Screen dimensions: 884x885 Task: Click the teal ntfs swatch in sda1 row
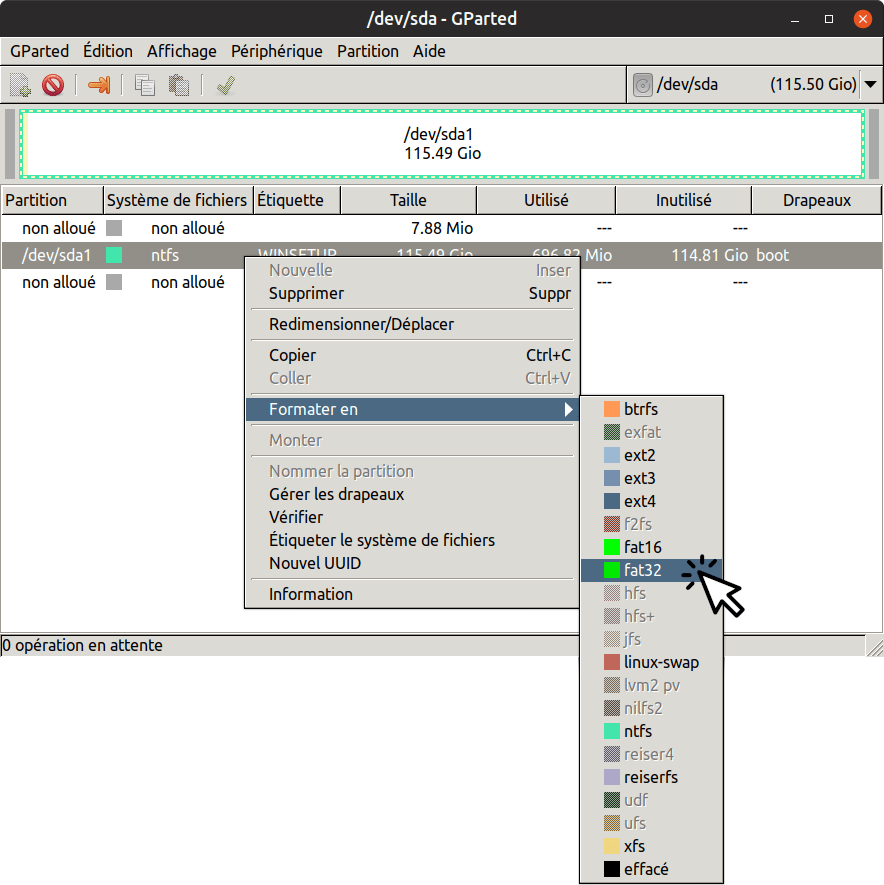114,255
